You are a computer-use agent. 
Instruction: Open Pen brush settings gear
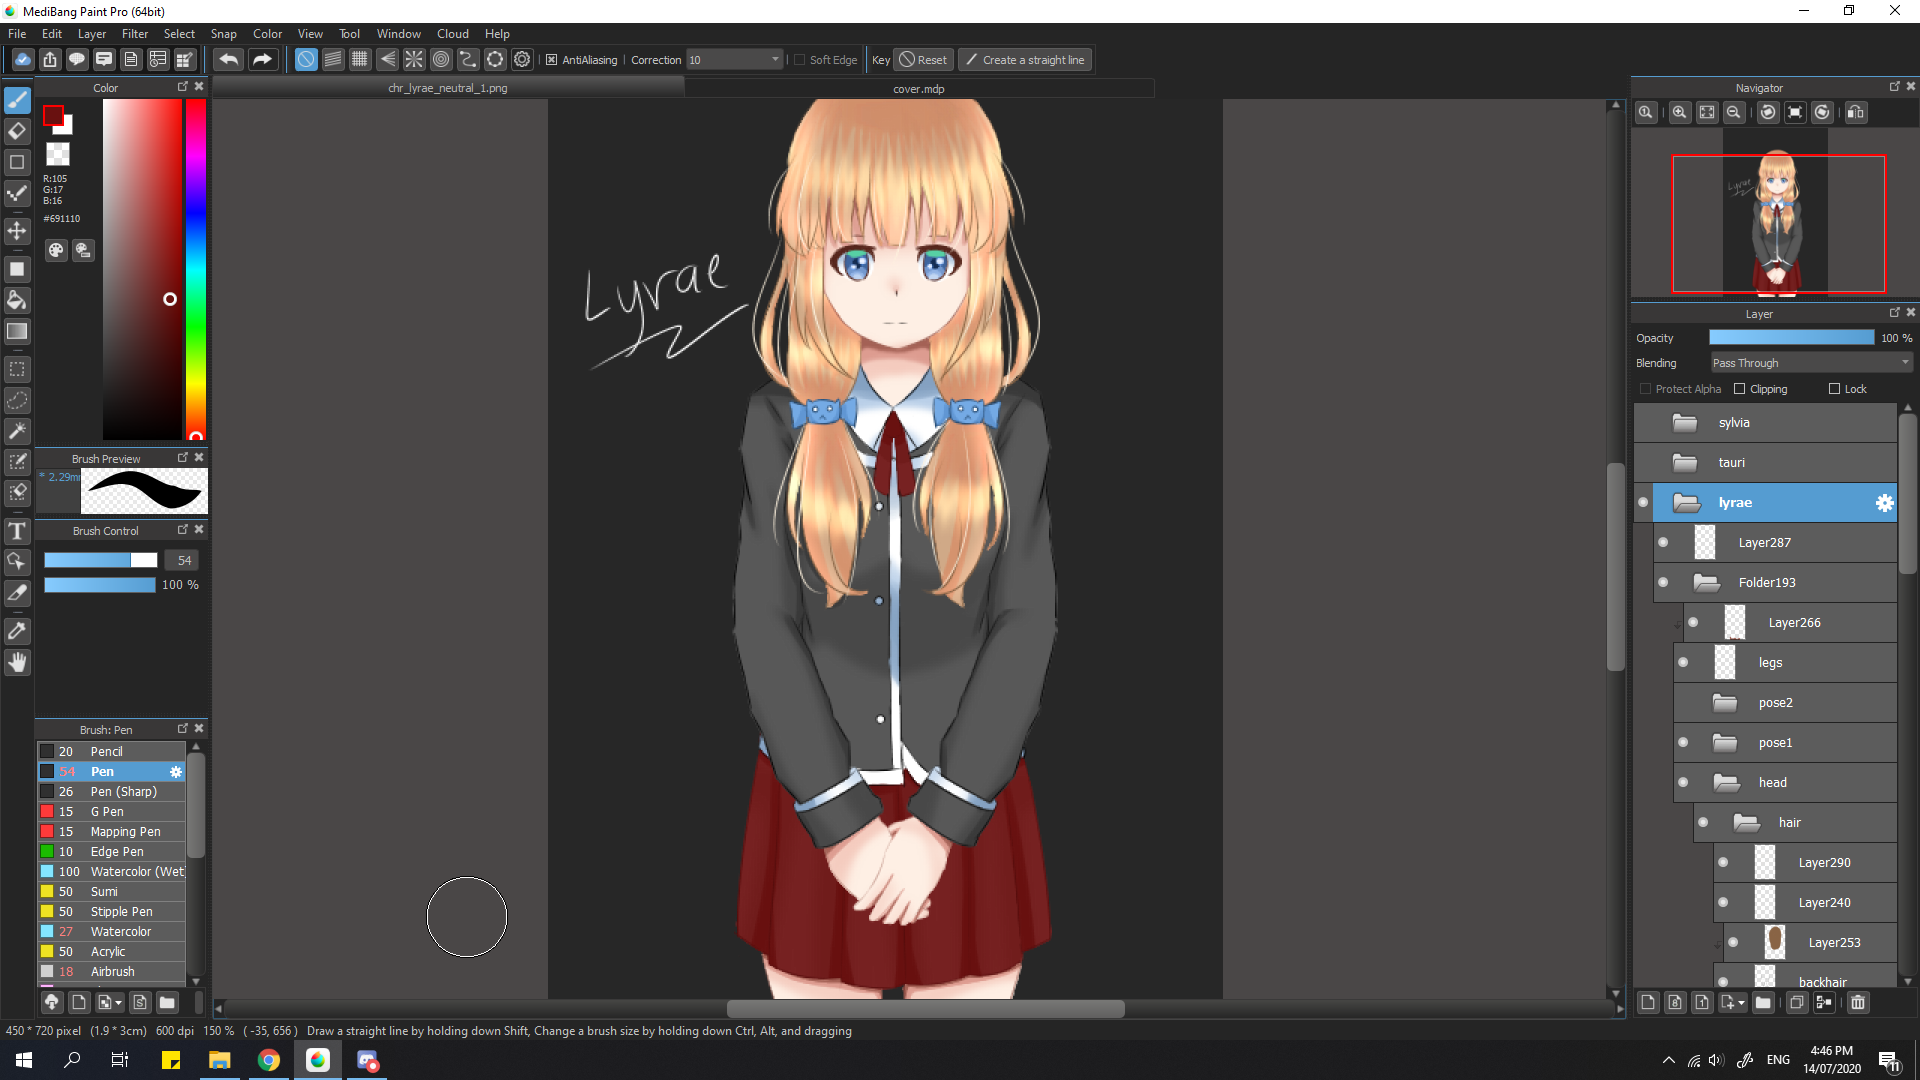pyautogui.click(x=176, y=772)
